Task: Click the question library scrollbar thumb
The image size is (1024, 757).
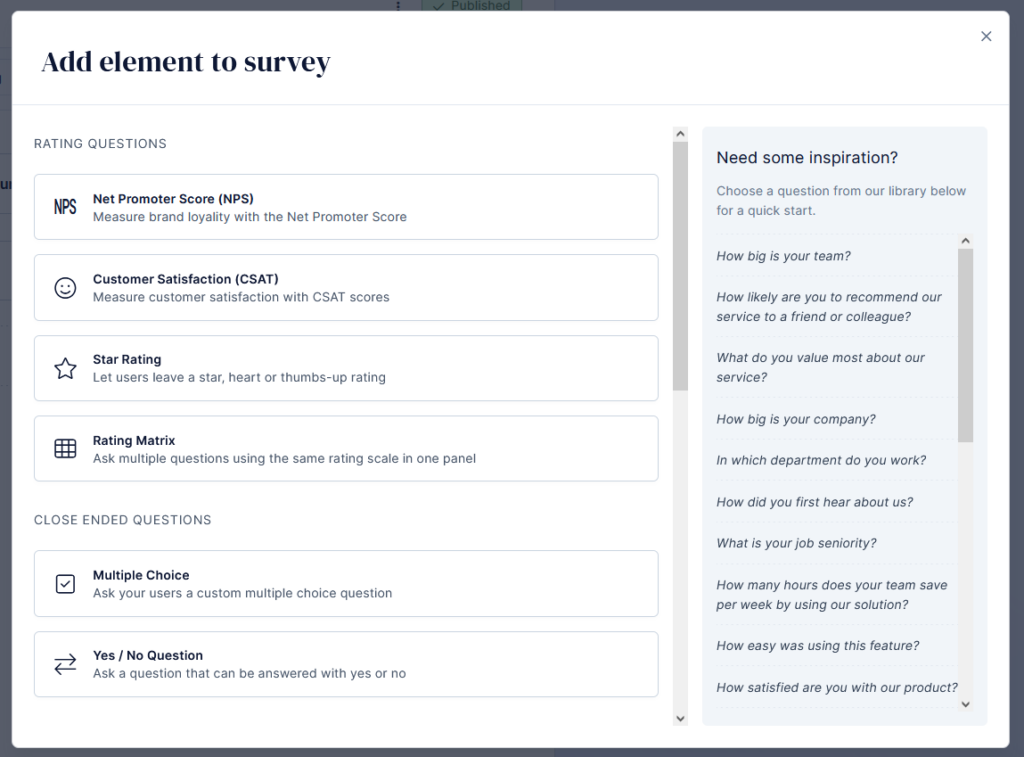Action: click(x=965, y=346)
